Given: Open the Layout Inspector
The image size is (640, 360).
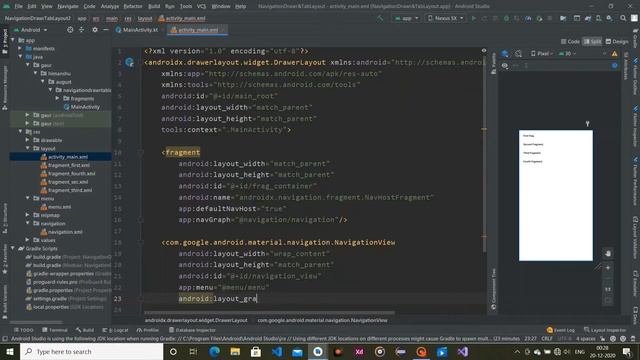Looking at the screenshot, I should pyautogui.click(x=605, y=330).
